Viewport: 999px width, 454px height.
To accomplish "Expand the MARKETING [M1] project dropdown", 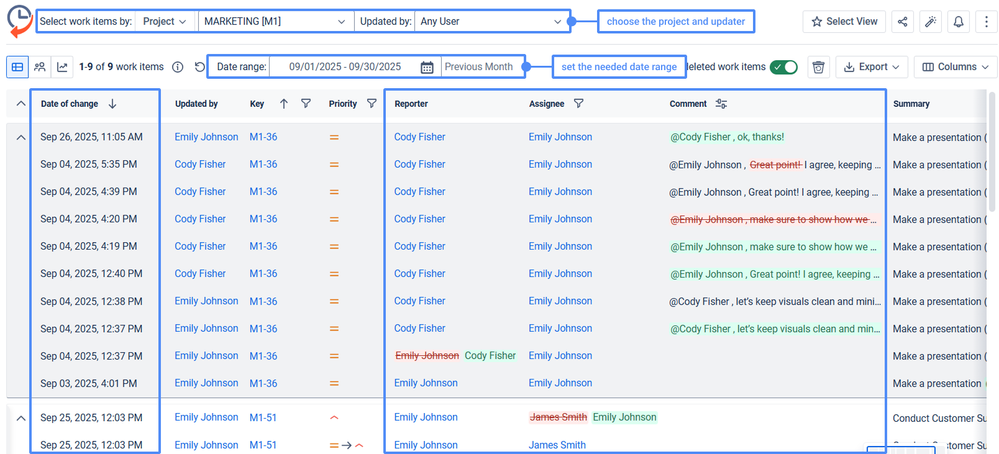I will pyautogui.click(x=275, y=21).
